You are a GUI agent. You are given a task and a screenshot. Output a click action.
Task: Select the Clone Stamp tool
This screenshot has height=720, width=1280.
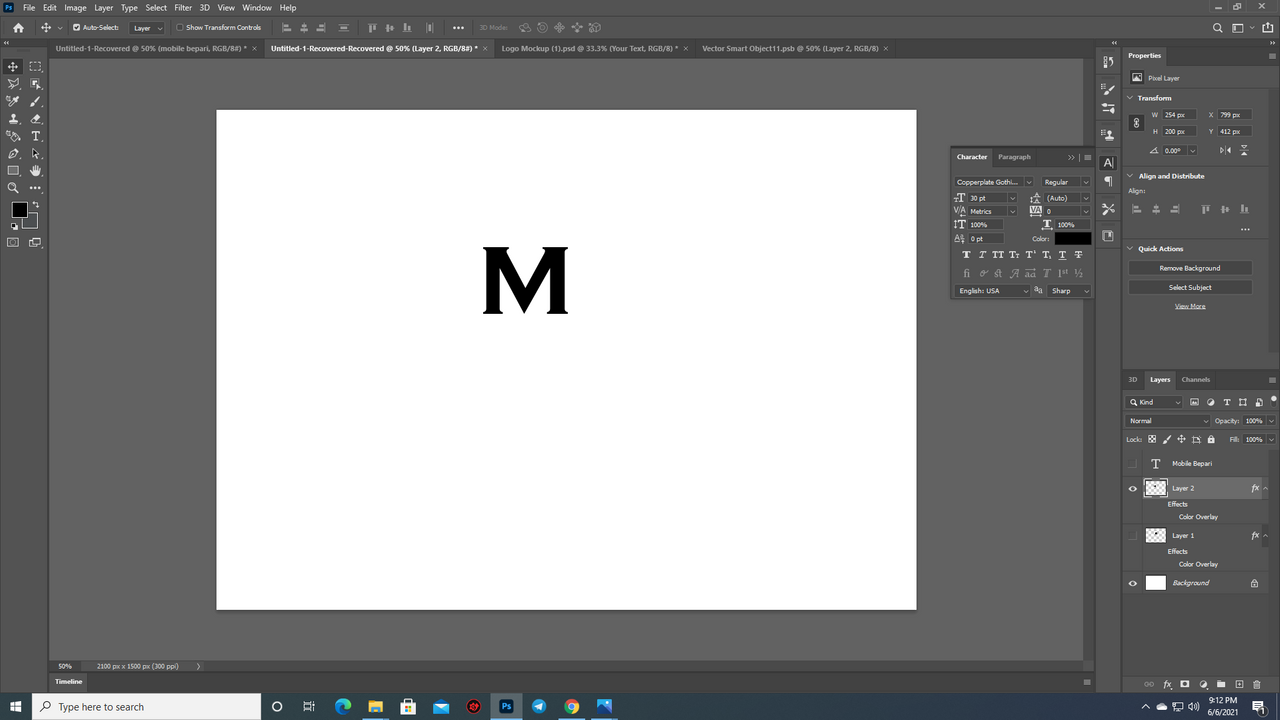tap(13, 119)
